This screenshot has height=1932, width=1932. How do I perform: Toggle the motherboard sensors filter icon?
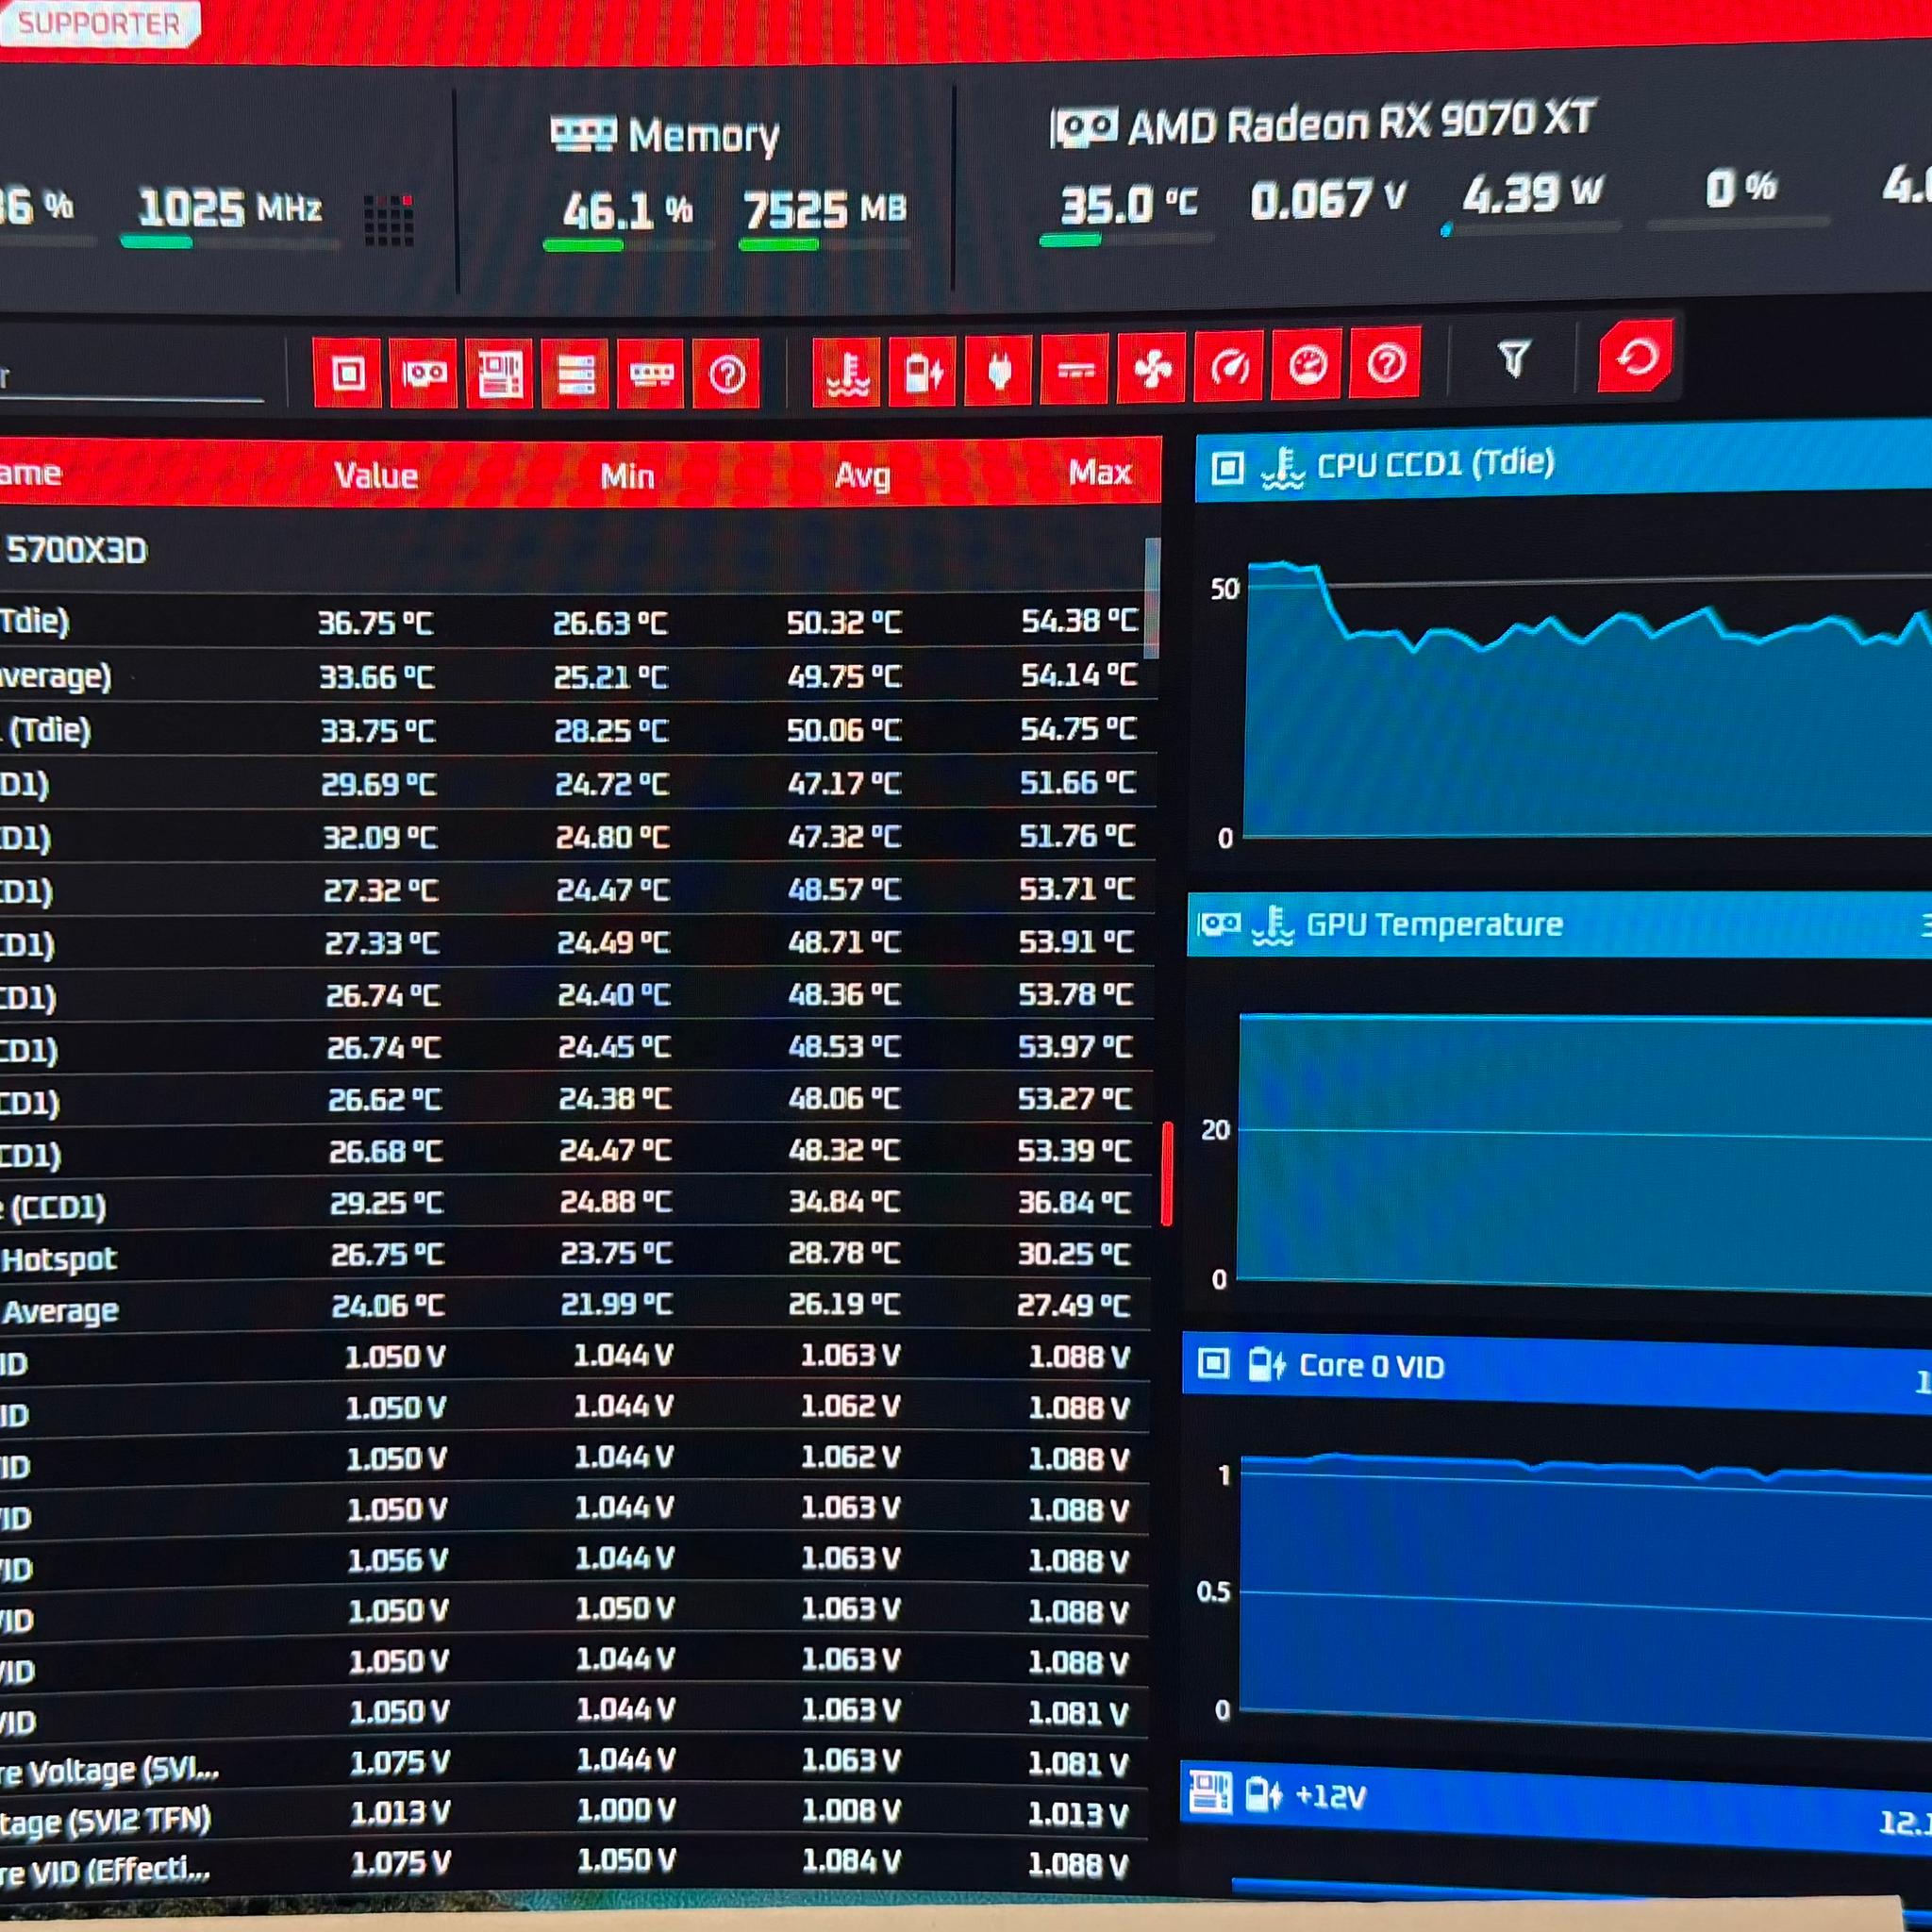click(x=499, y=374)
